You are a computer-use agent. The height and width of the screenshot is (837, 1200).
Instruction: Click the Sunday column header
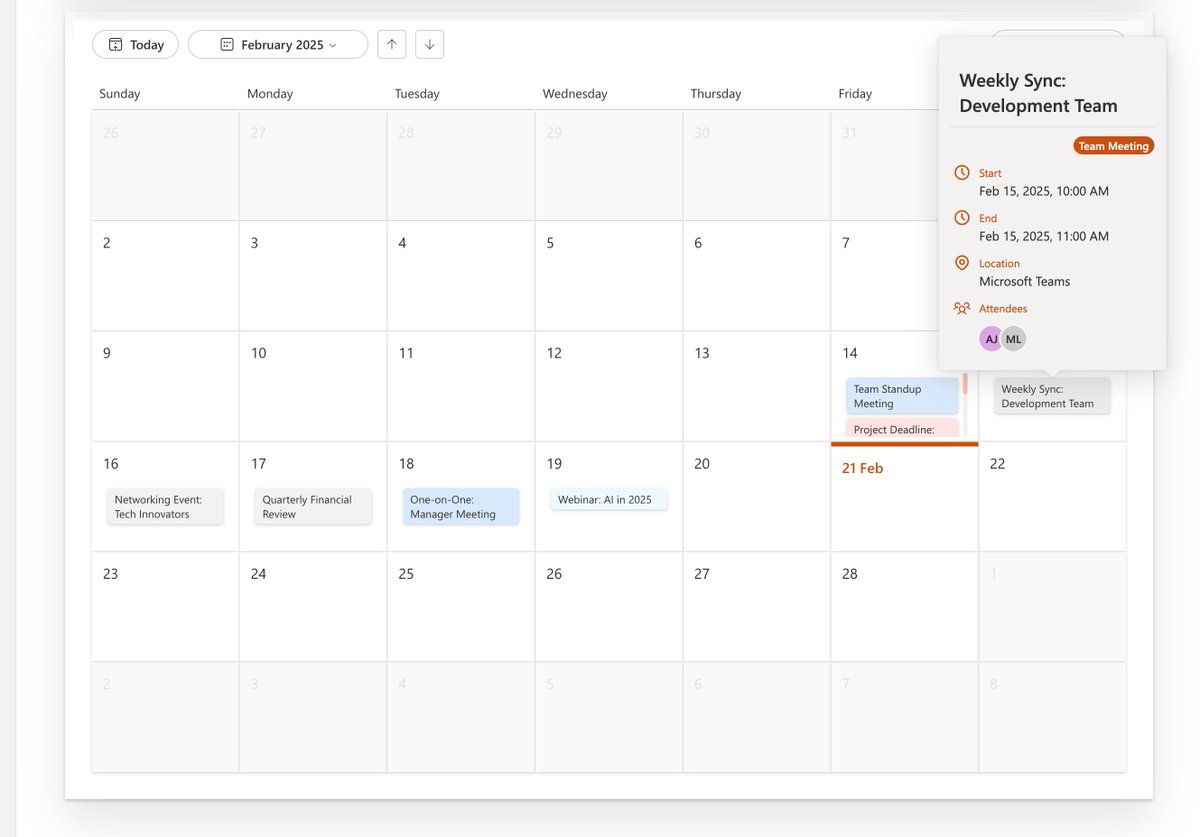(x=120, y=93)
